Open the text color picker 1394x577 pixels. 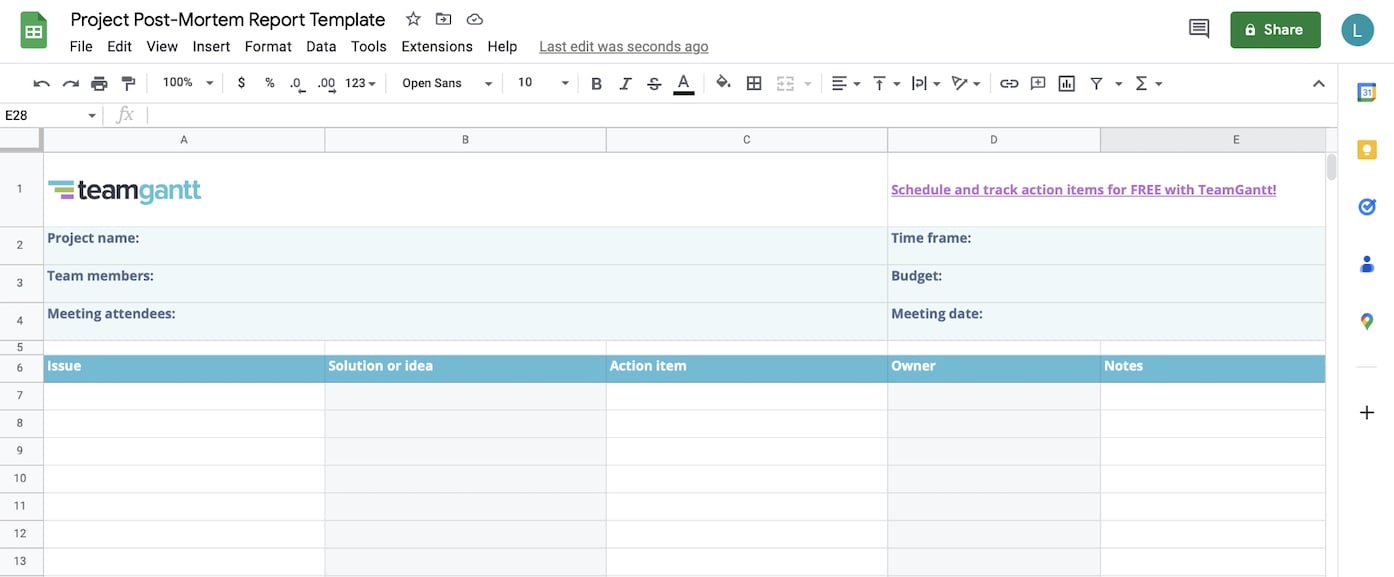pyautogui.click(x=684, y=83)
